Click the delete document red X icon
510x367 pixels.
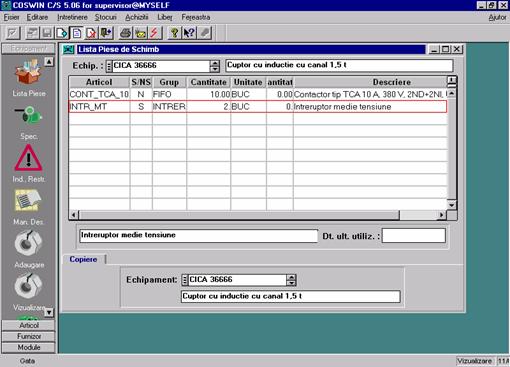tap(91, 33)
